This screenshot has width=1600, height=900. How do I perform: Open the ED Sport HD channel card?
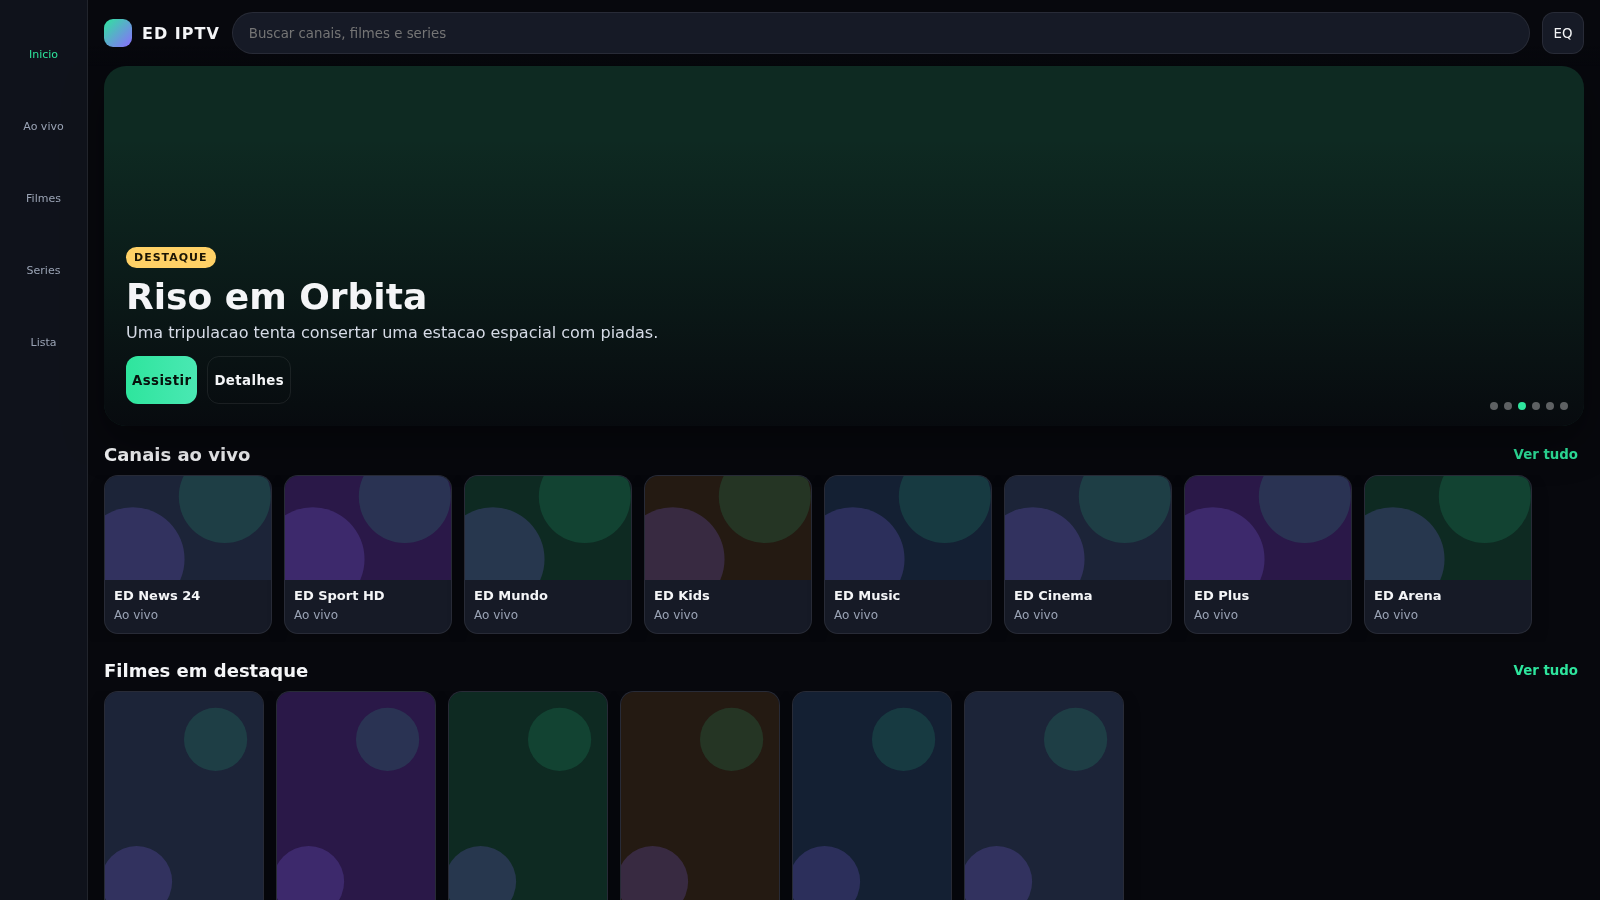click(368, 554)
